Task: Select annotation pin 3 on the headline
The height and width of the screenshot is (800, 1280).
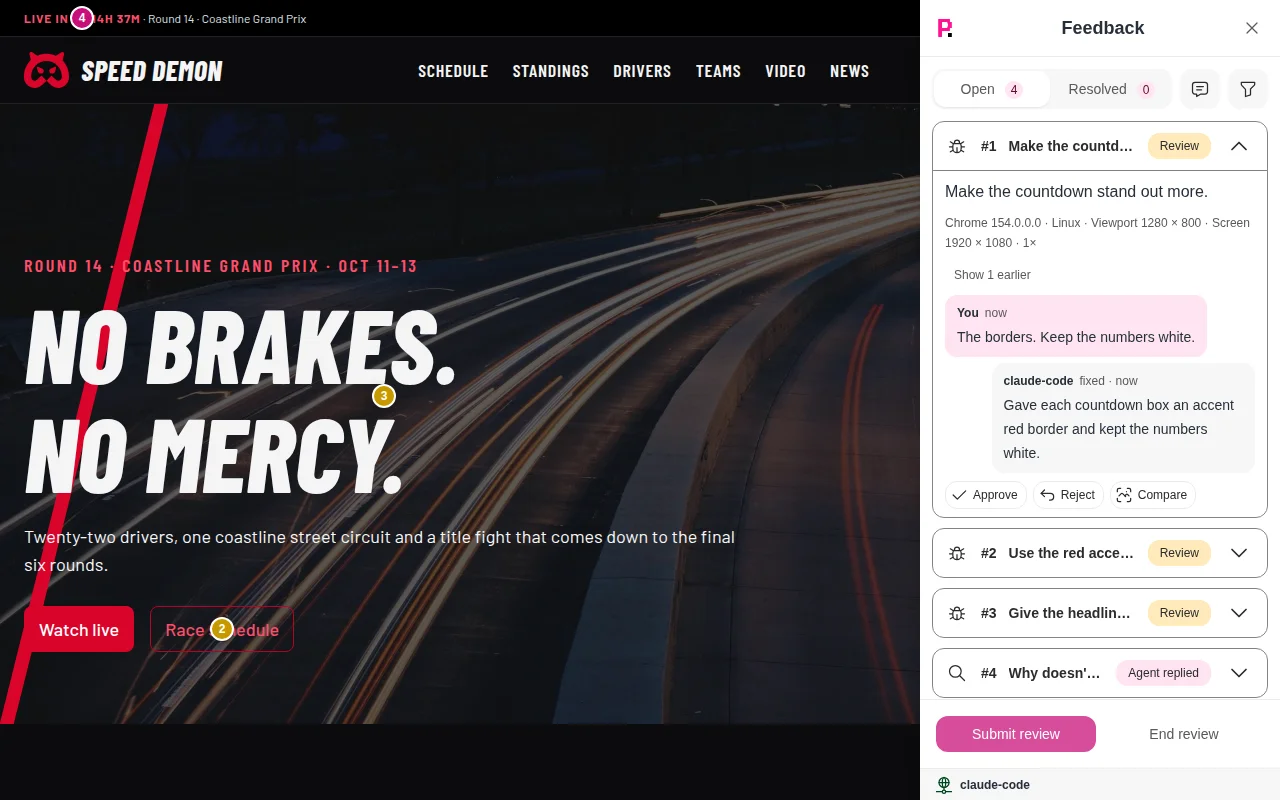Action: click(384, 396)
